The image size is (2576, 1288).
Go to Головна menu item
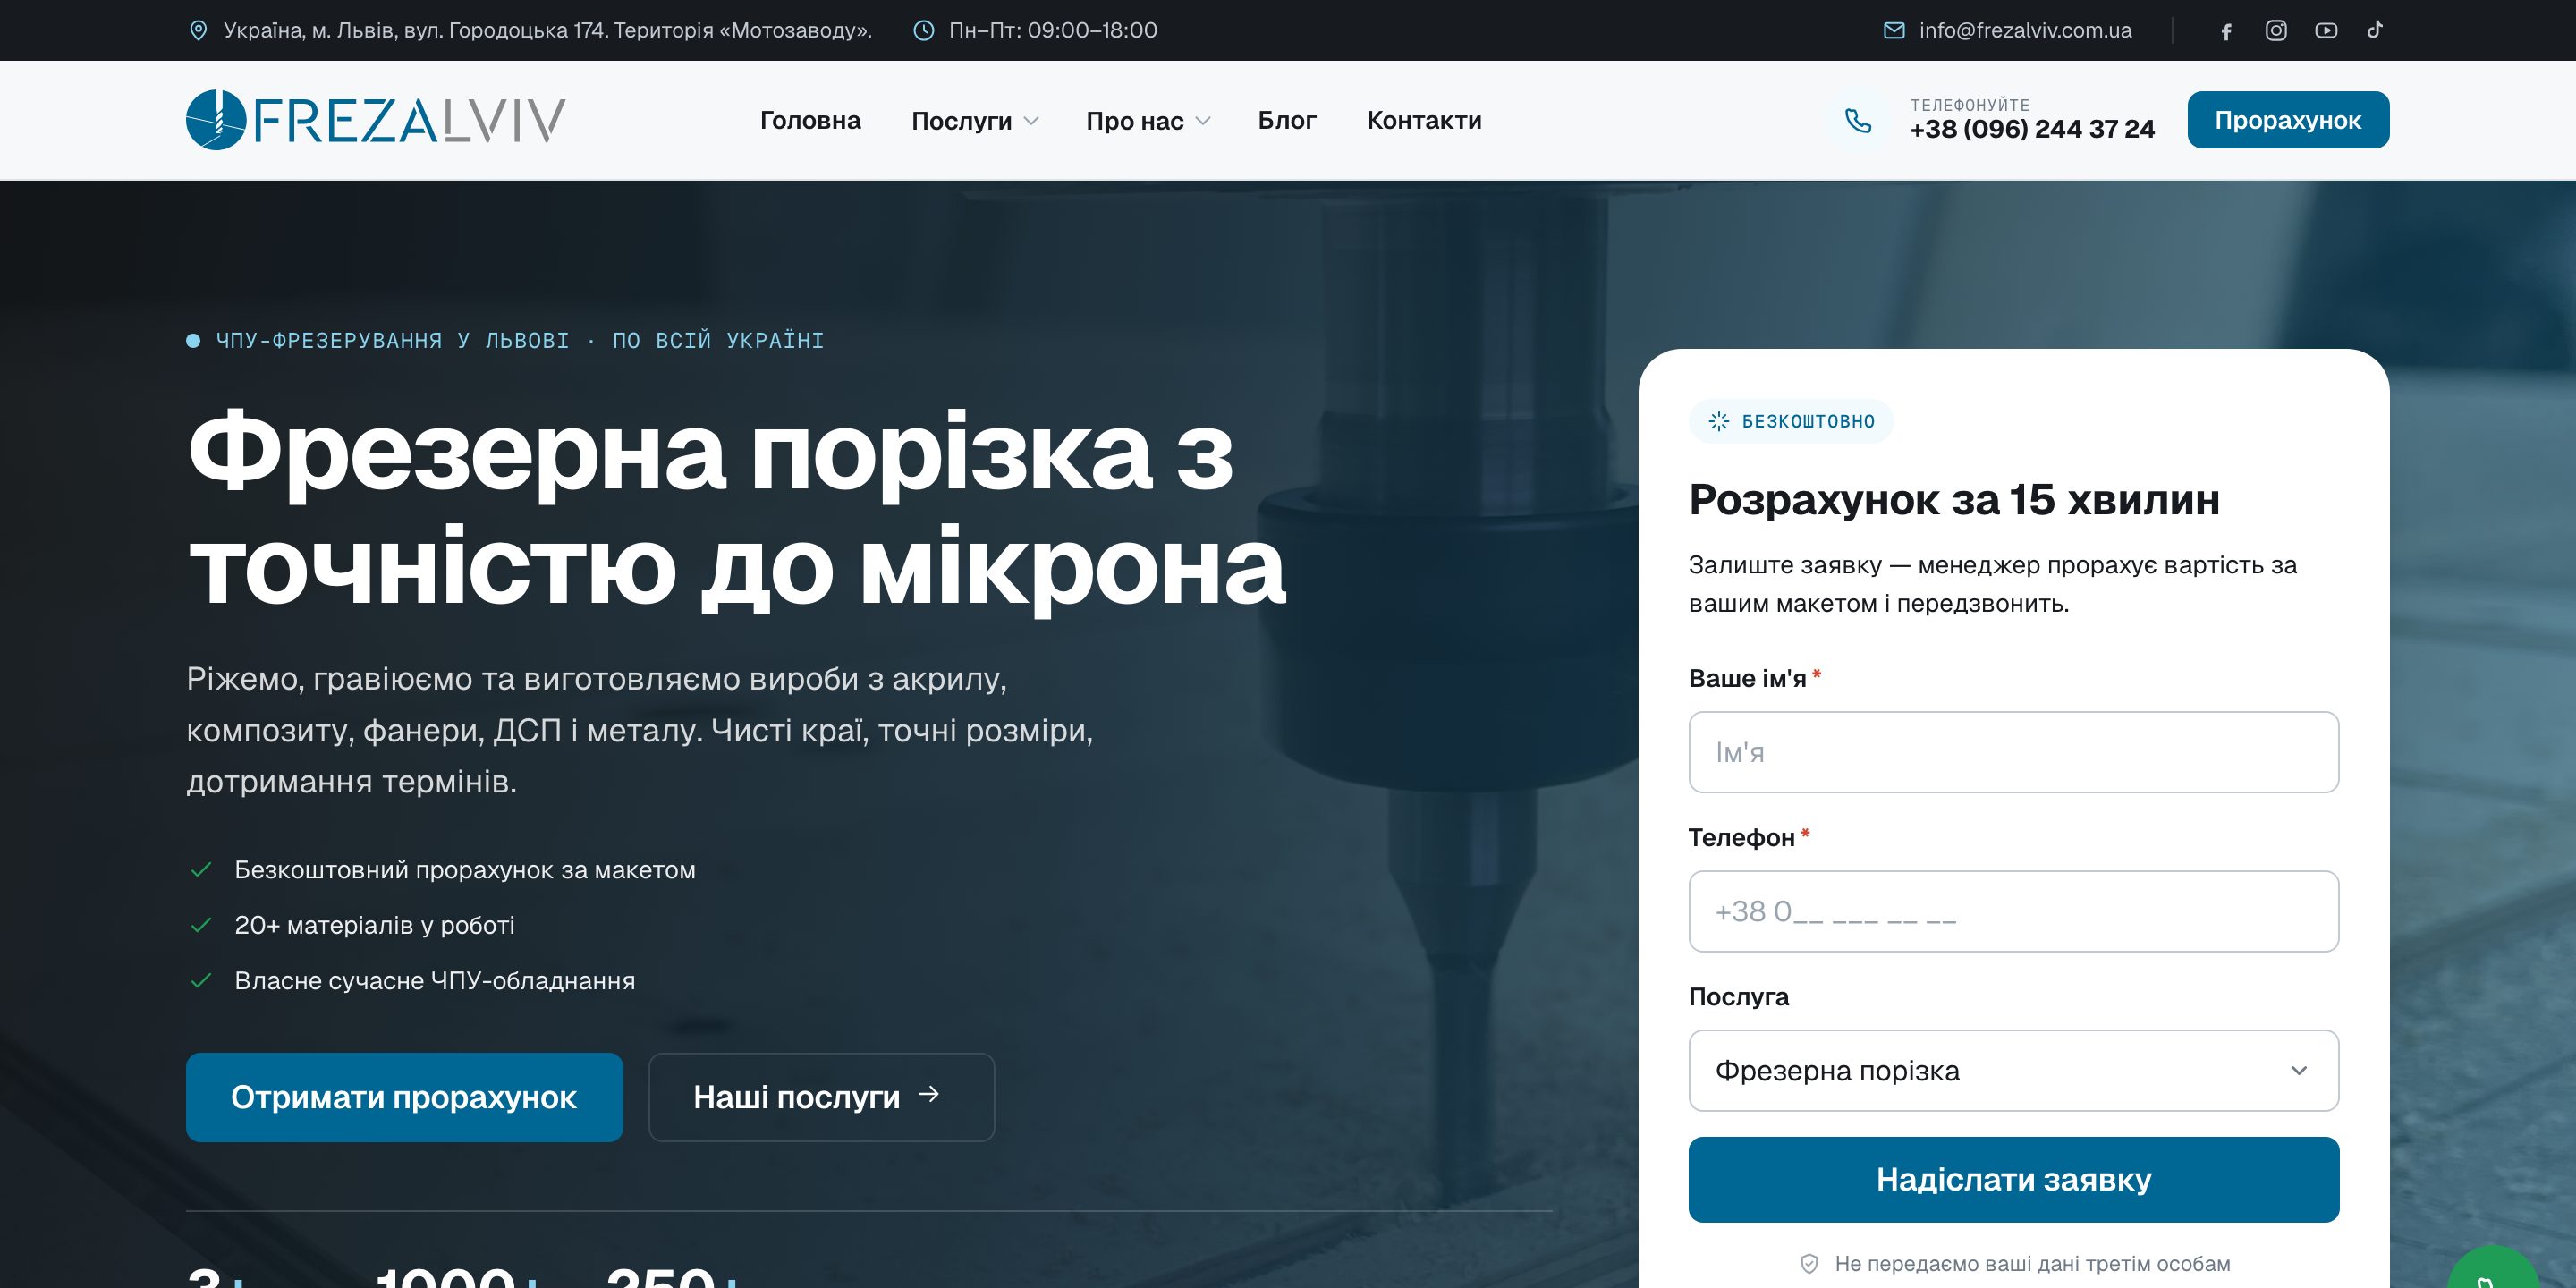(810, 121)
